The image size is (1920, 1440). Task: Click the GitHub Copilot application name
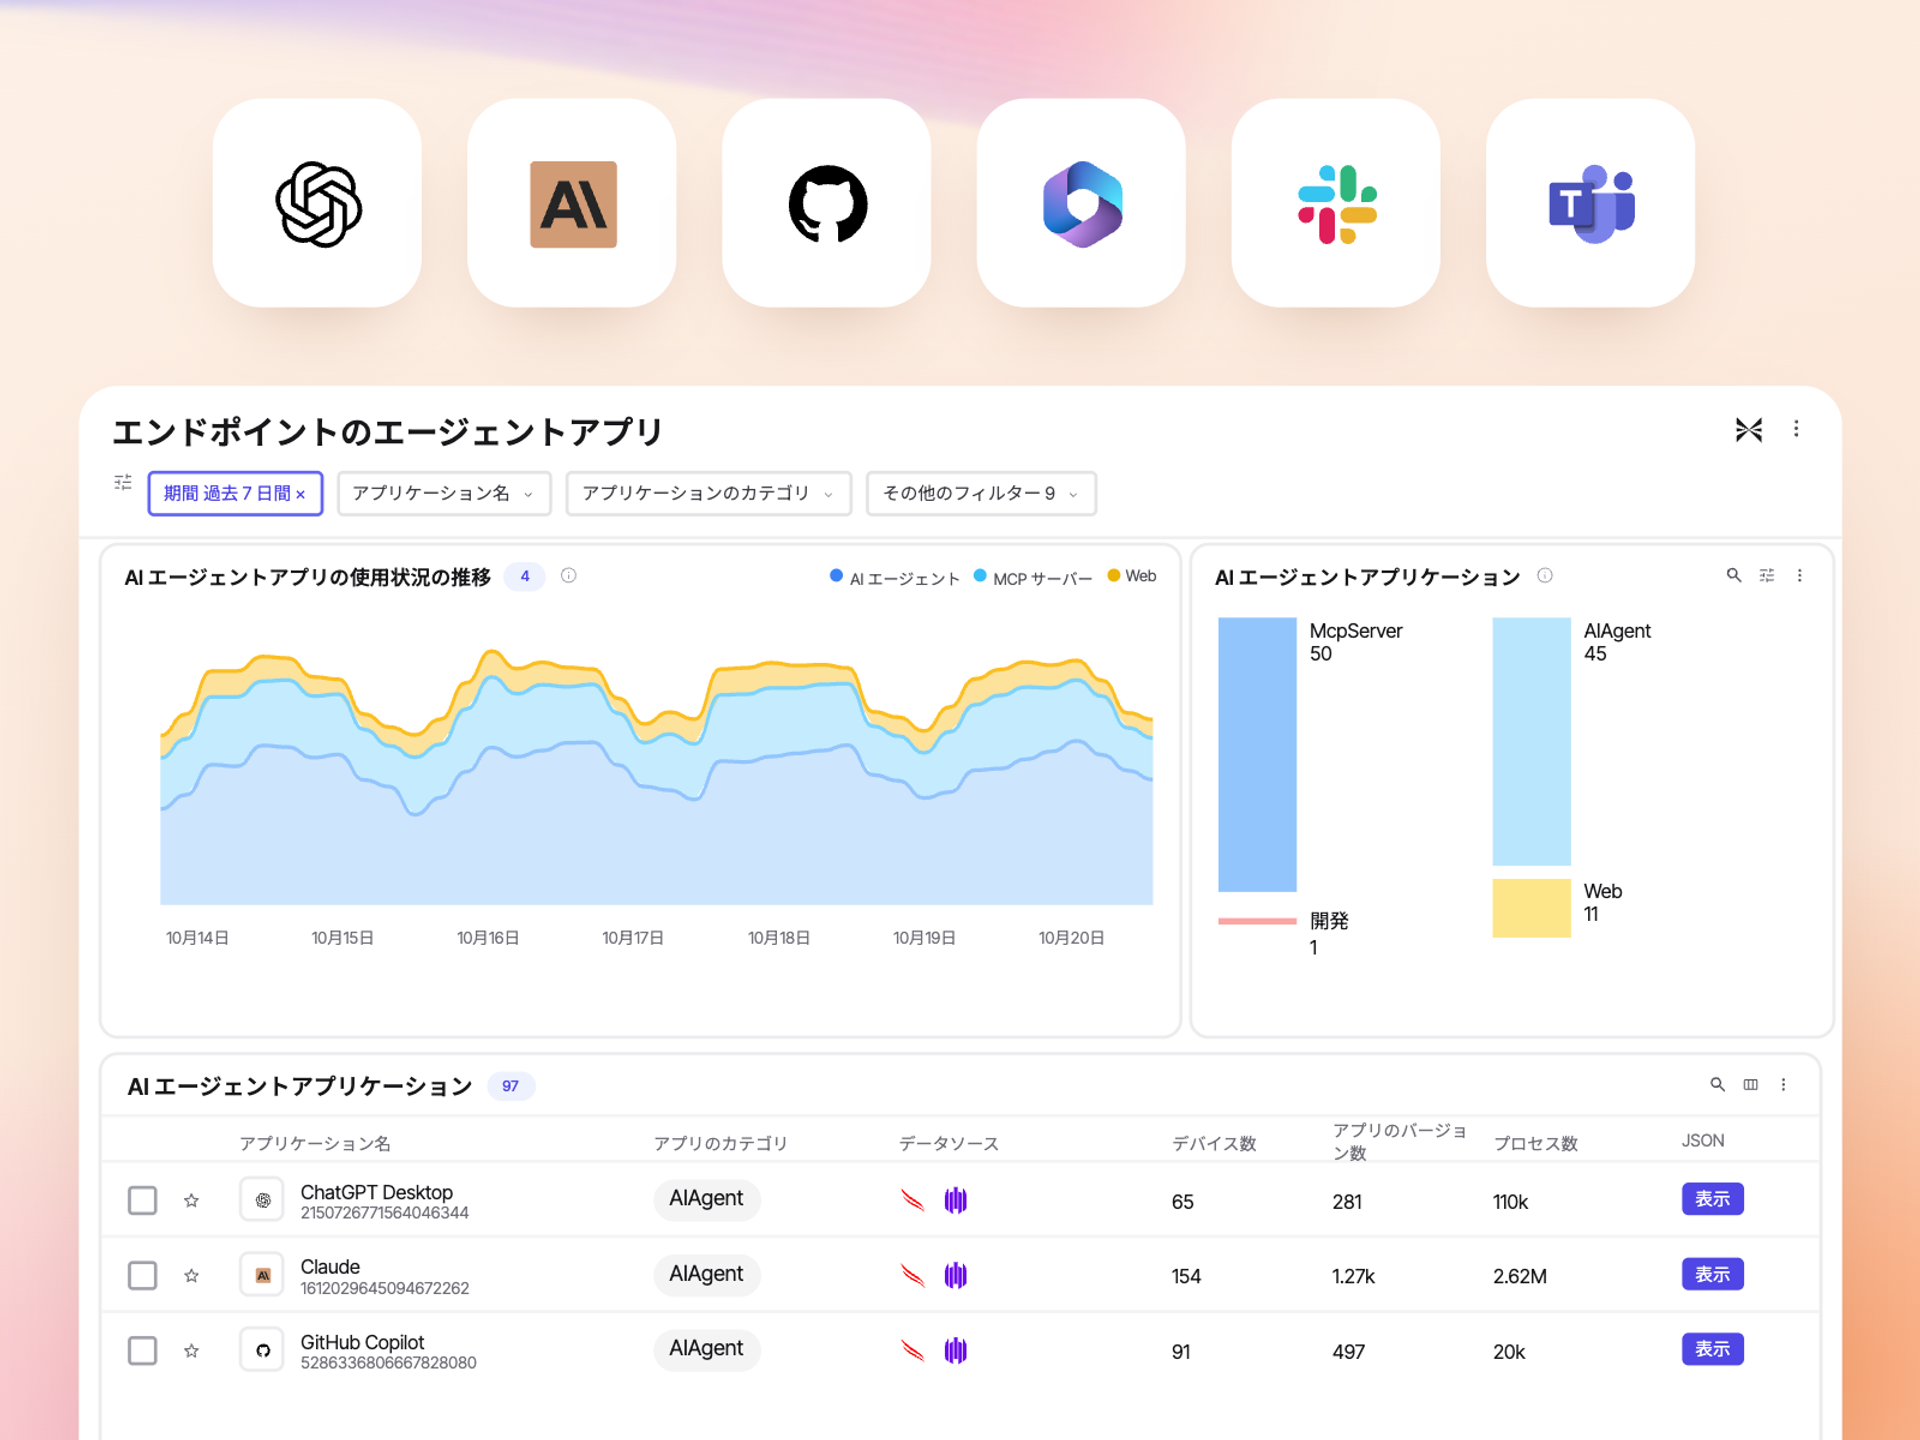[362, 1342]
